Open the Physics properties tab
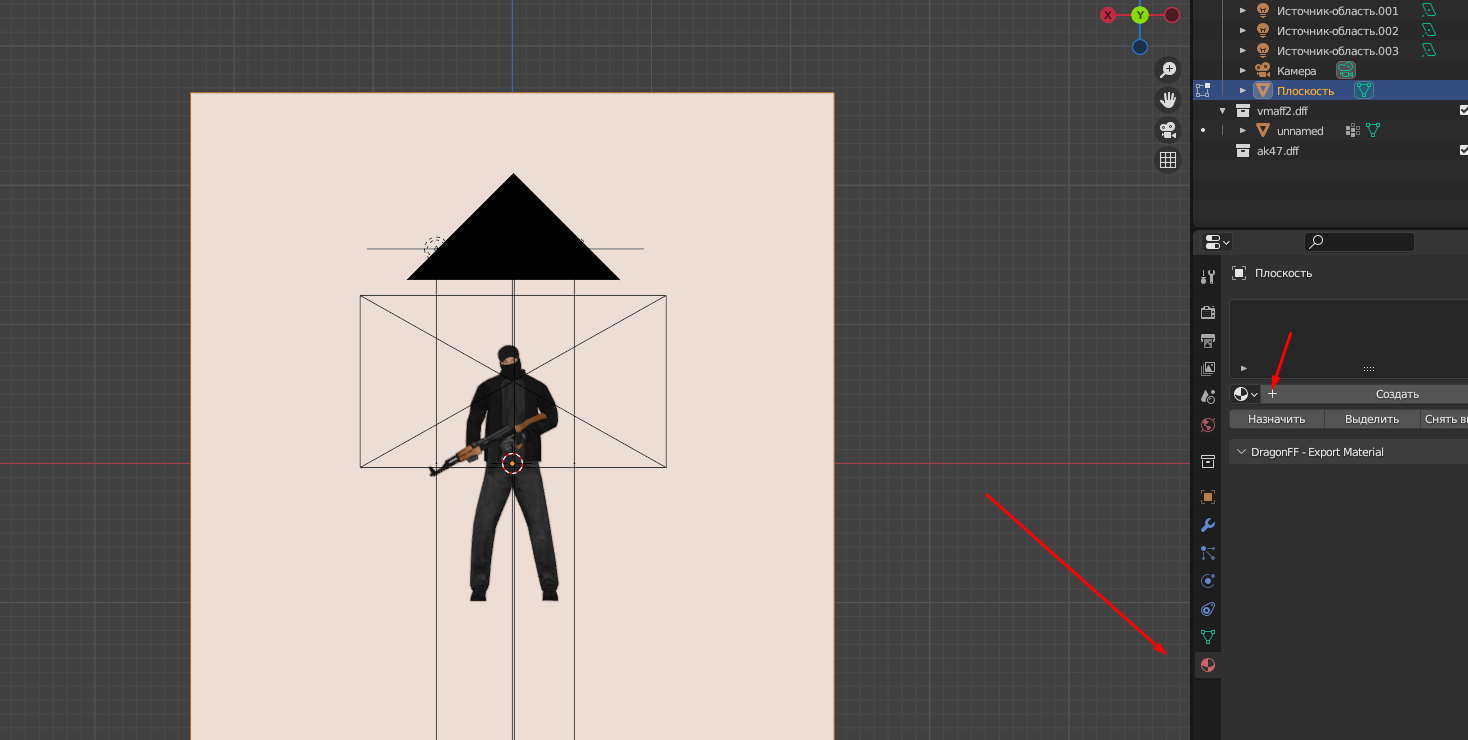Viewport: 1468px width, 740px height. 1208,581
